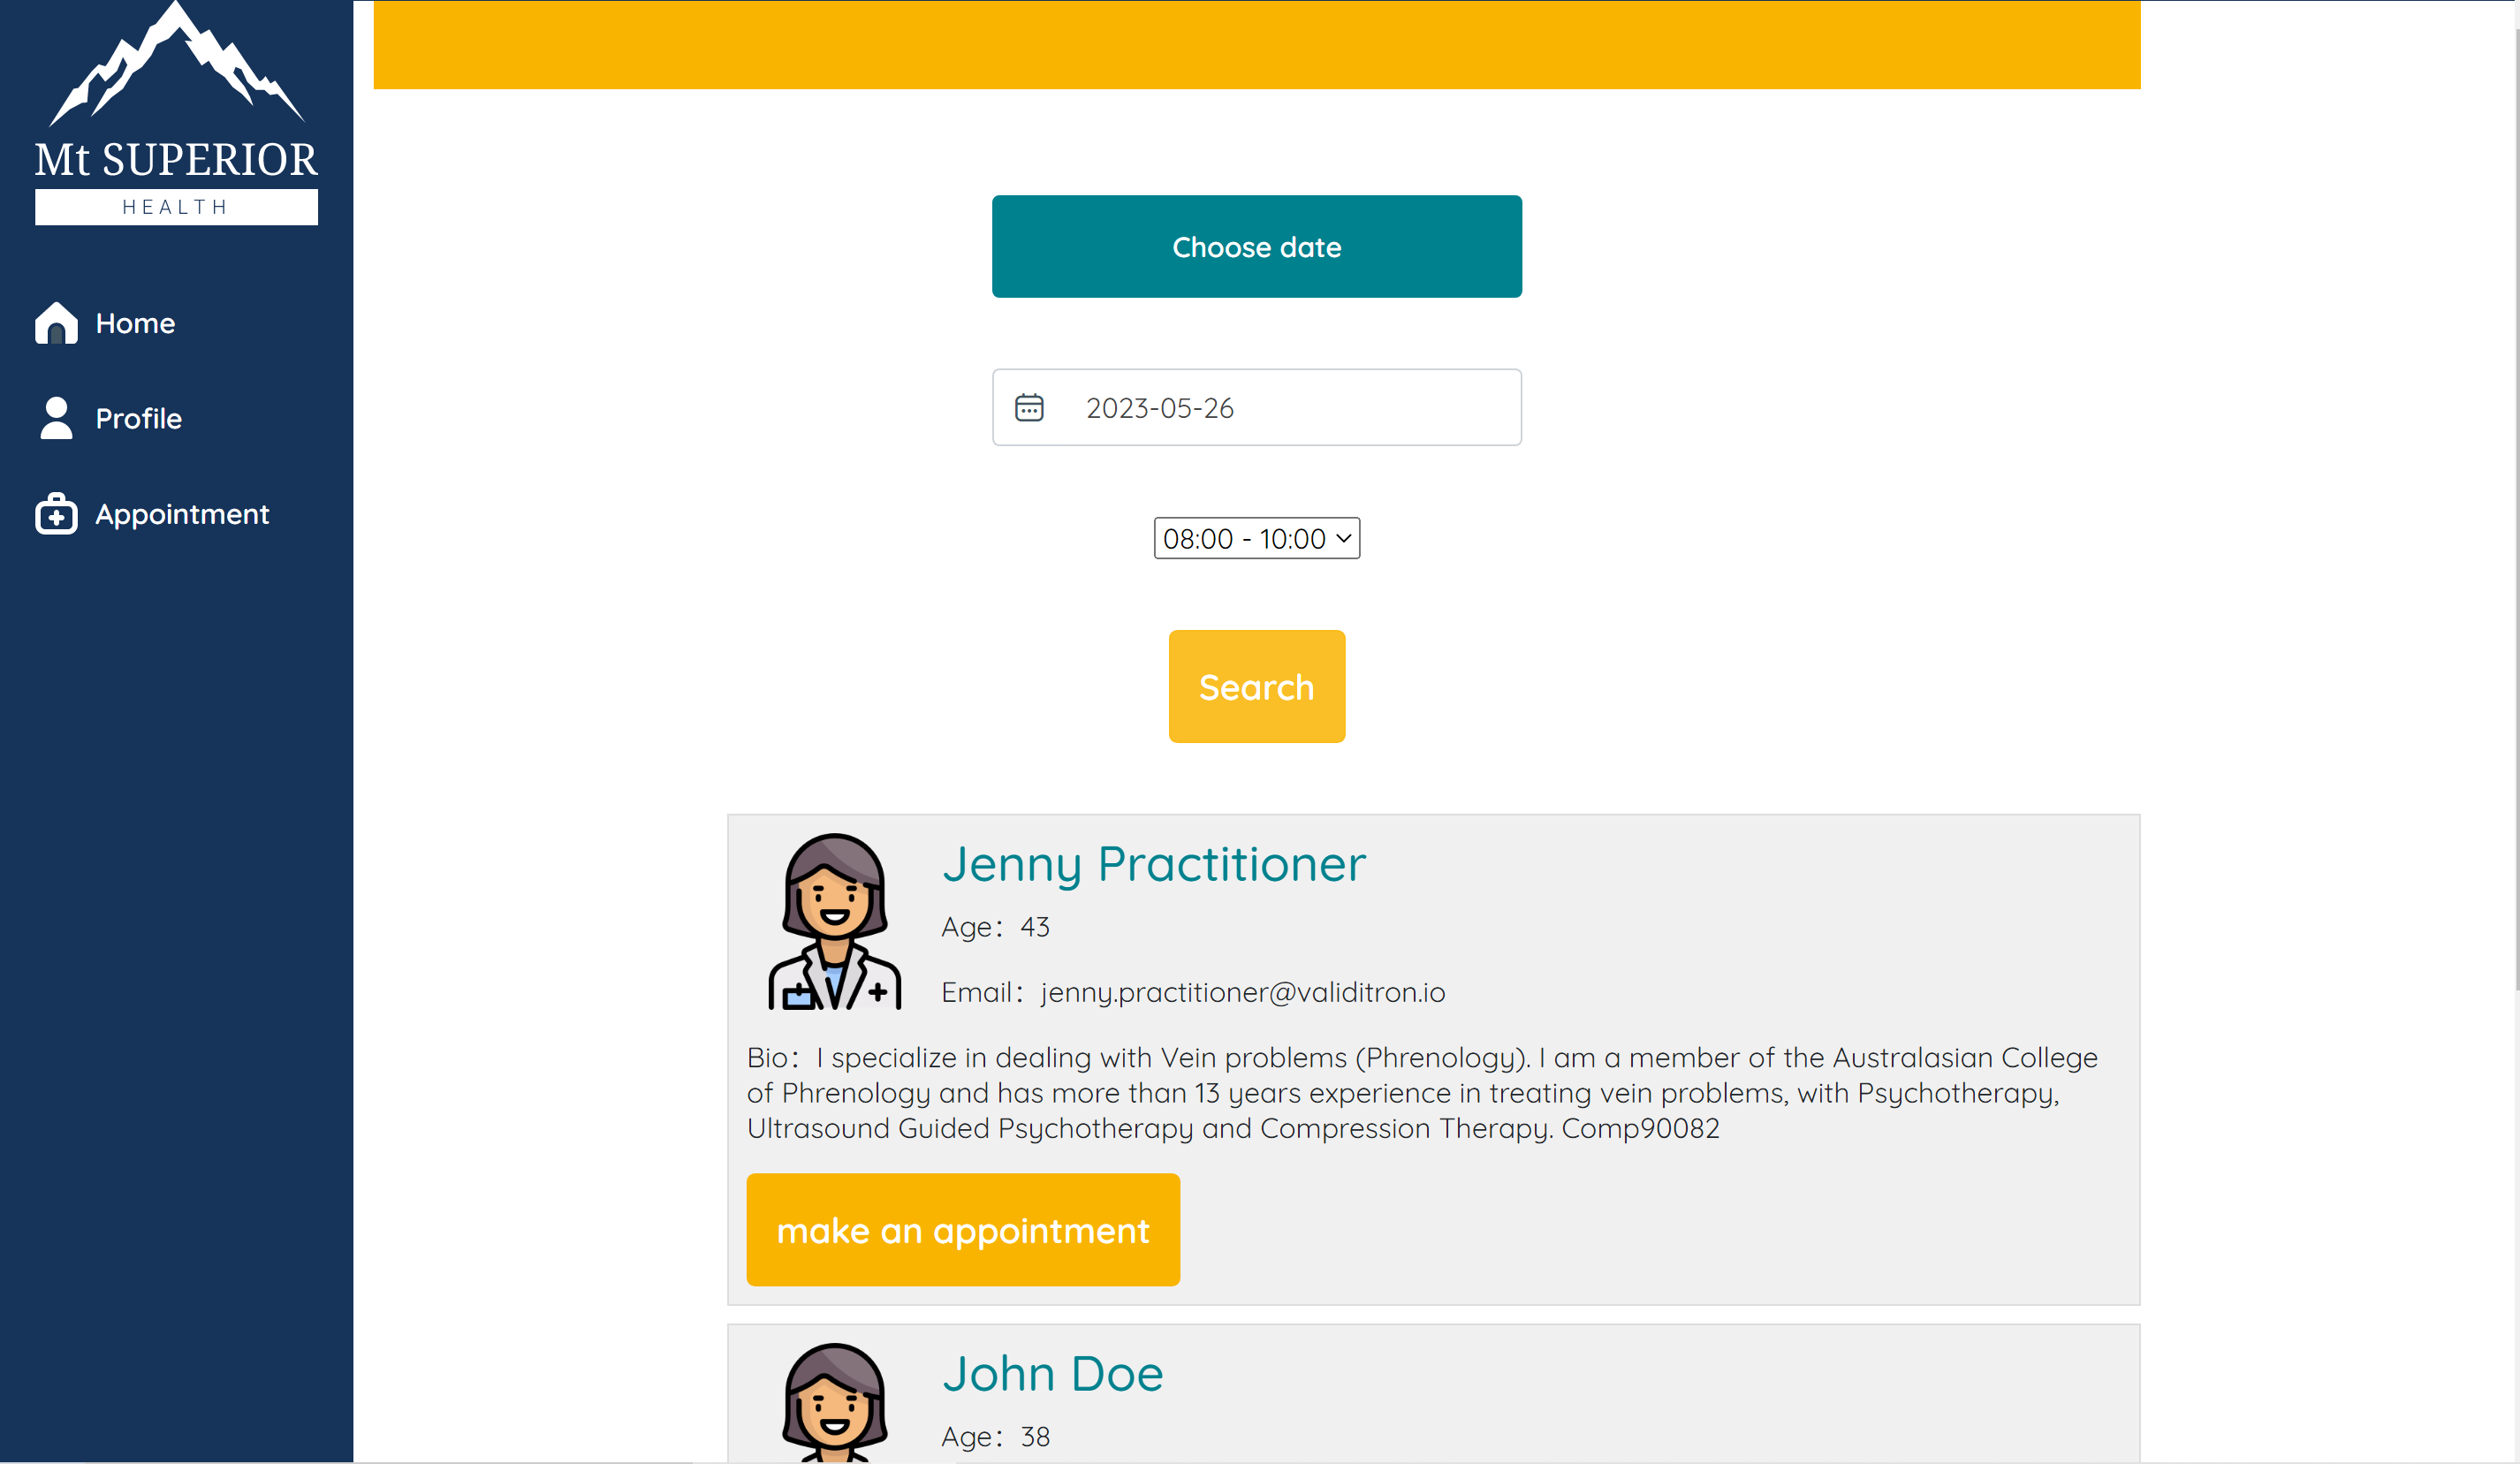Click the Jenny Practitioner name heading
The height and width of the screenshot is (1464, 2520).
pos(1153,864)
